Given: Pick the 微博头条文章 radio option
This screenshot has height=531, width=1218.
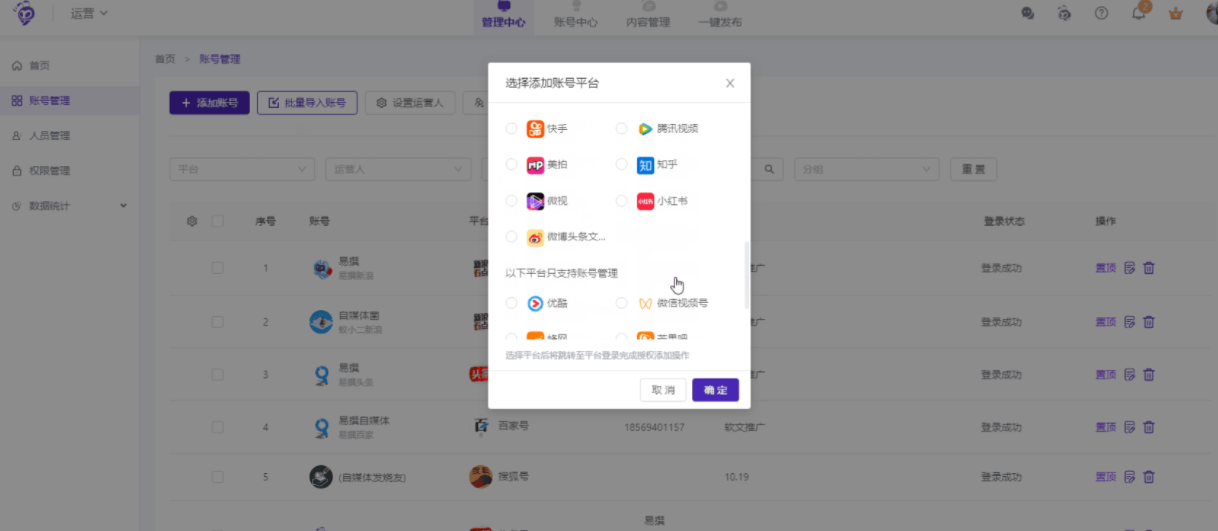Looking at the screenshot, I should tap(512, 237).
